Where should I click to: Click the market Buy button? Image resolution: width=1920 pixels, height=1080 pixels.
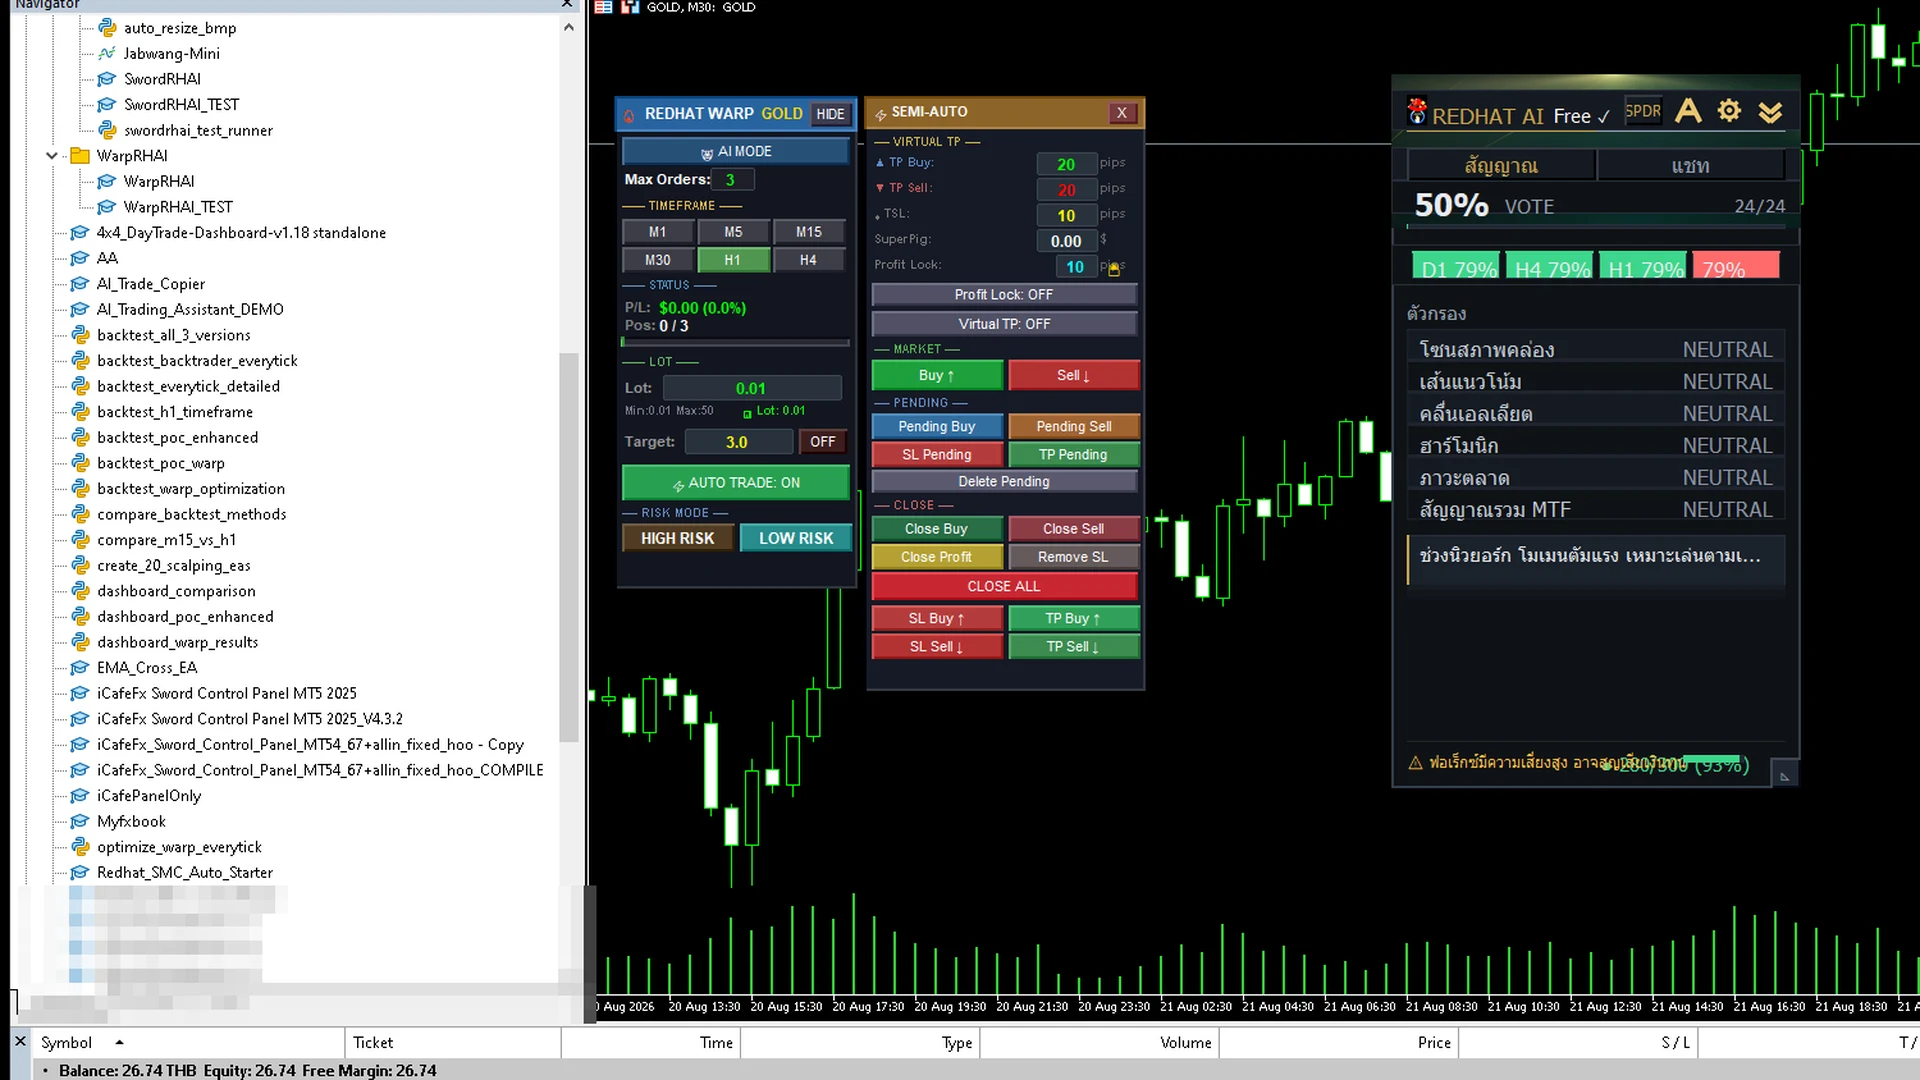937,375
